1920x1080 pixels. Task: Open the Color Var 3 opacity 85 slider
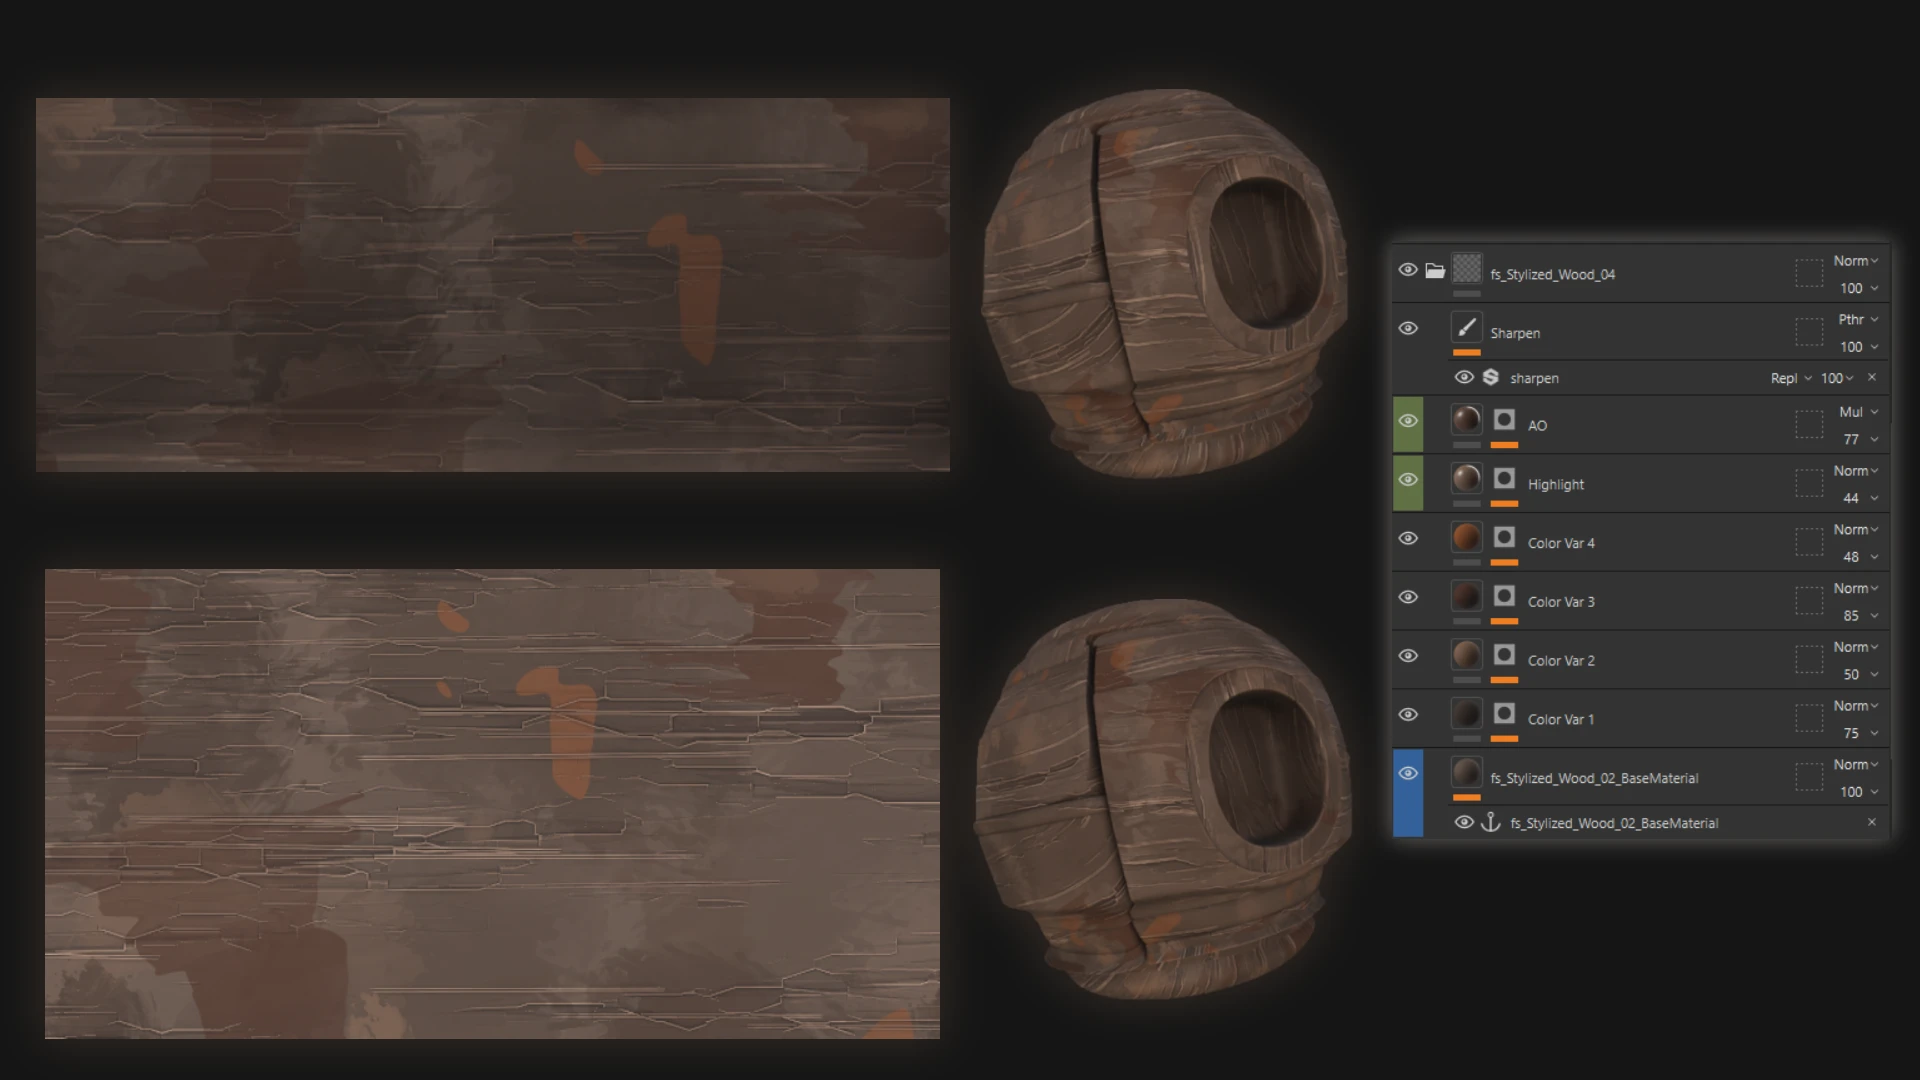pyautogui.click(x=1860, y=616)
